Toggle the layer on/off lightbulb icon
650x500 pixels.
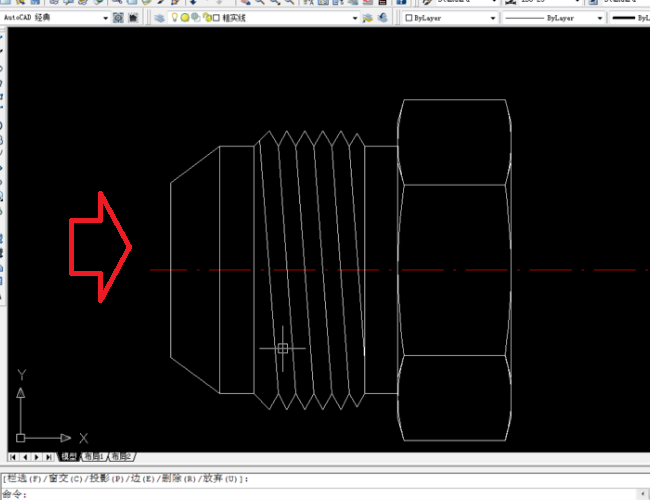pos(175,17)
